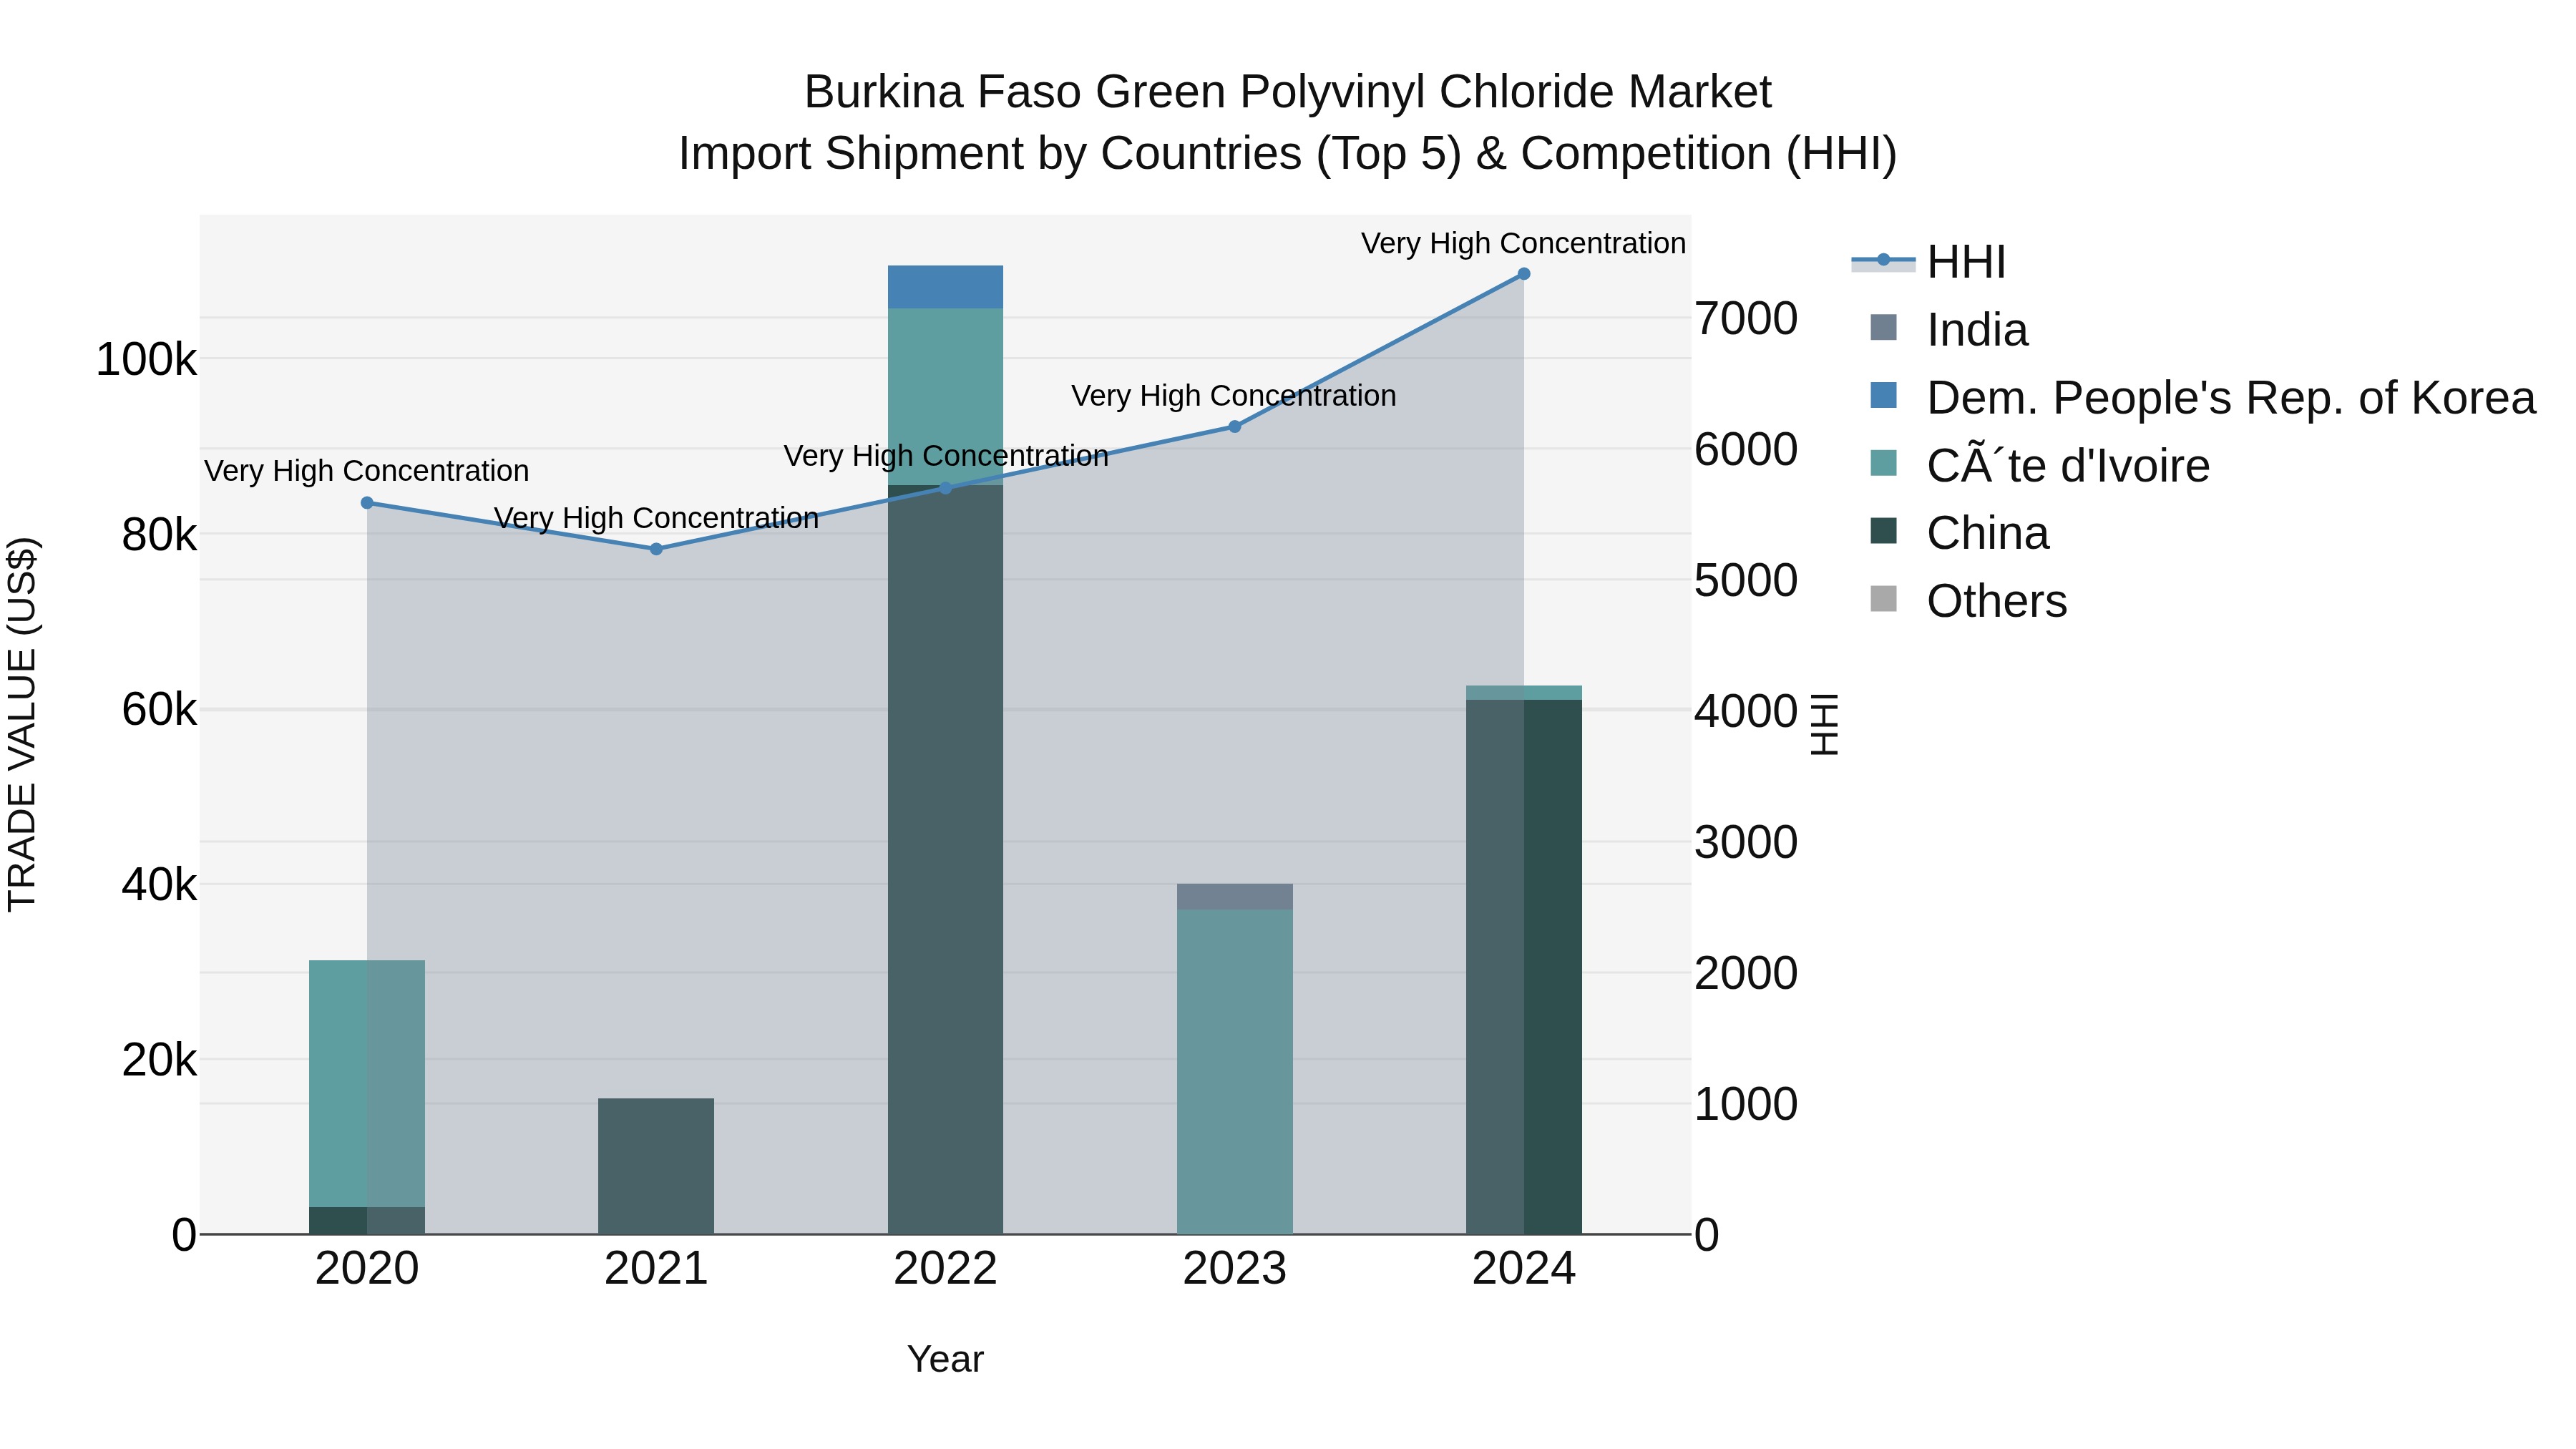Click Very High Concentration label above 2021

pyautogui.click(x=656, y=518)
